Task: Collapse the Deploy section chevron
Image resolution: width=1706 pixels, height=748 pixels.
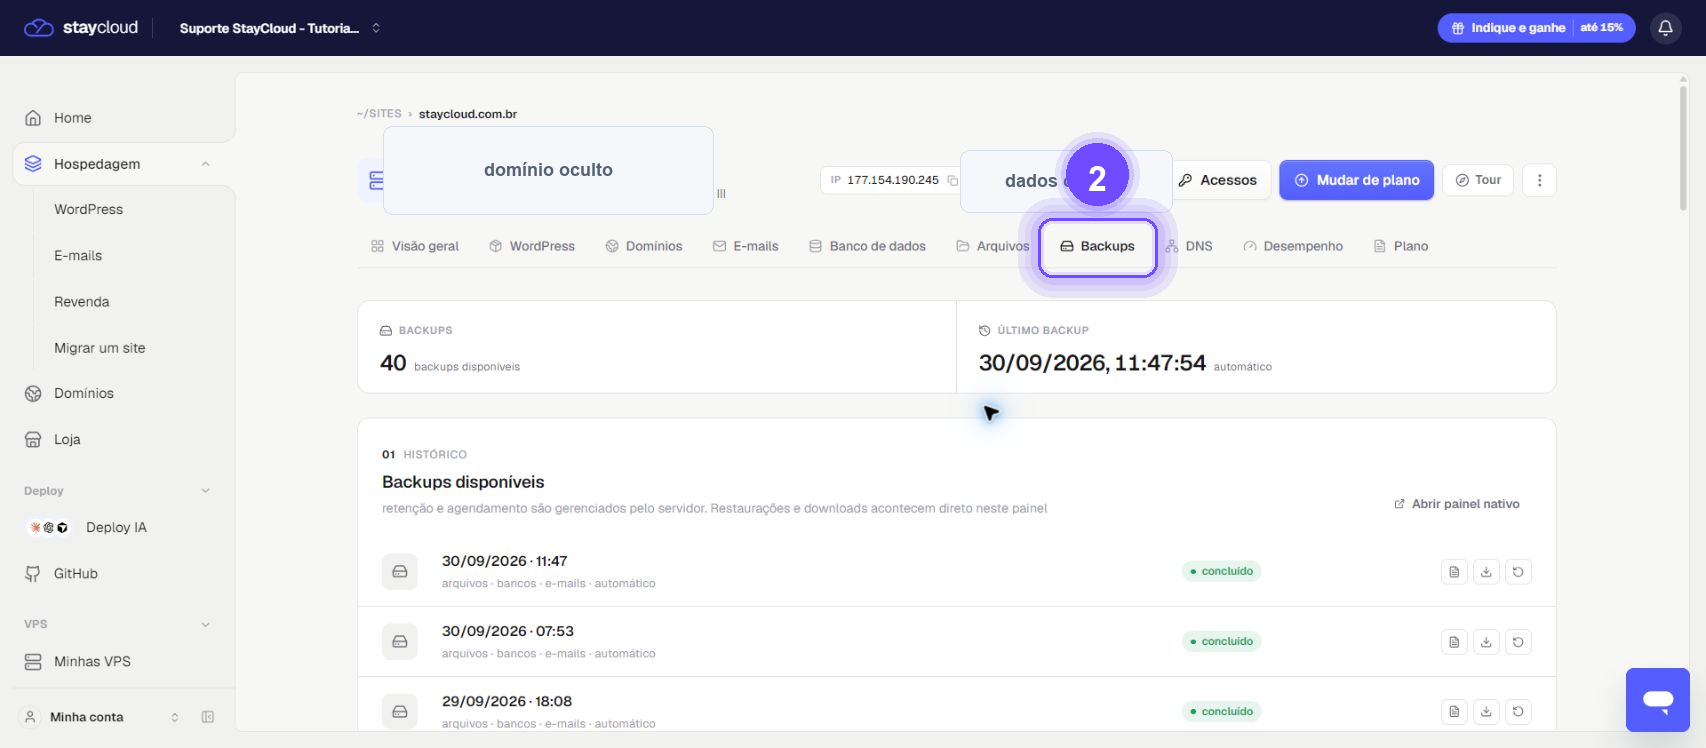Action: 205,491
